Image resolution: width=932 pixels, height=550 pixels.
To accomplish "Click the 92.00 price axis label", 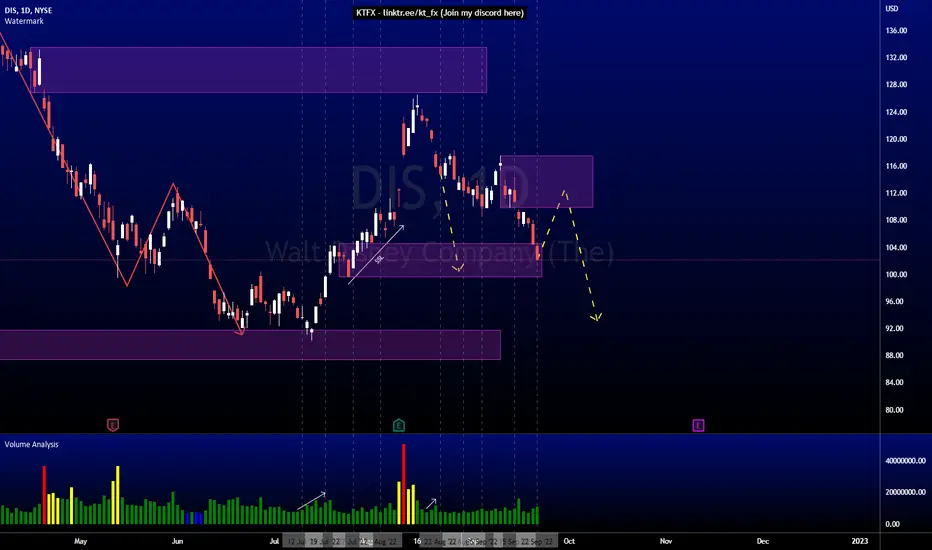I will (x=895, y=328).
